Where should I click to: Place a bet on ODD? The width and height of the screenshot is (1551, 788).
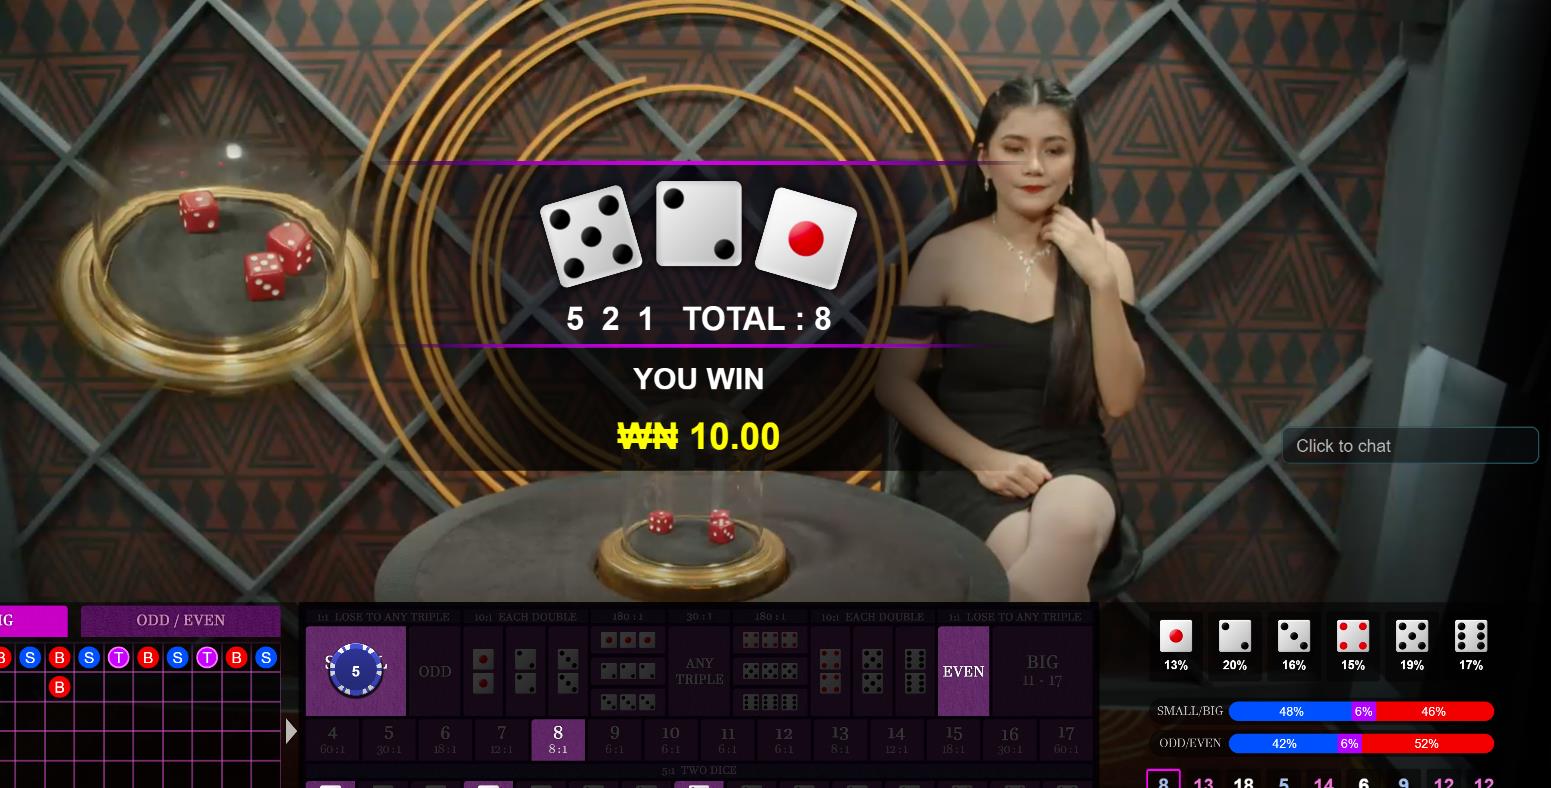(x=435, y=671)
